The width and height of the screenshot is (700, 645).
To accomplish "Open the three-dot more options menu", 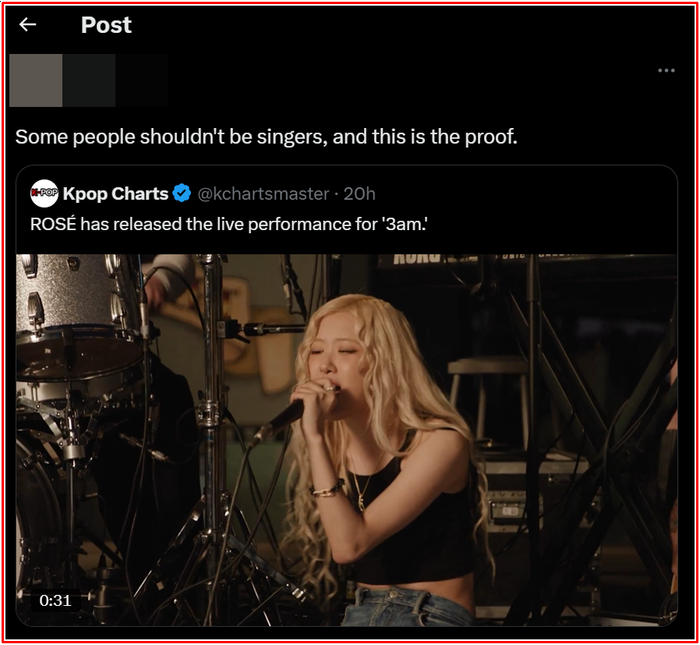I will click(x=666, y=71).
